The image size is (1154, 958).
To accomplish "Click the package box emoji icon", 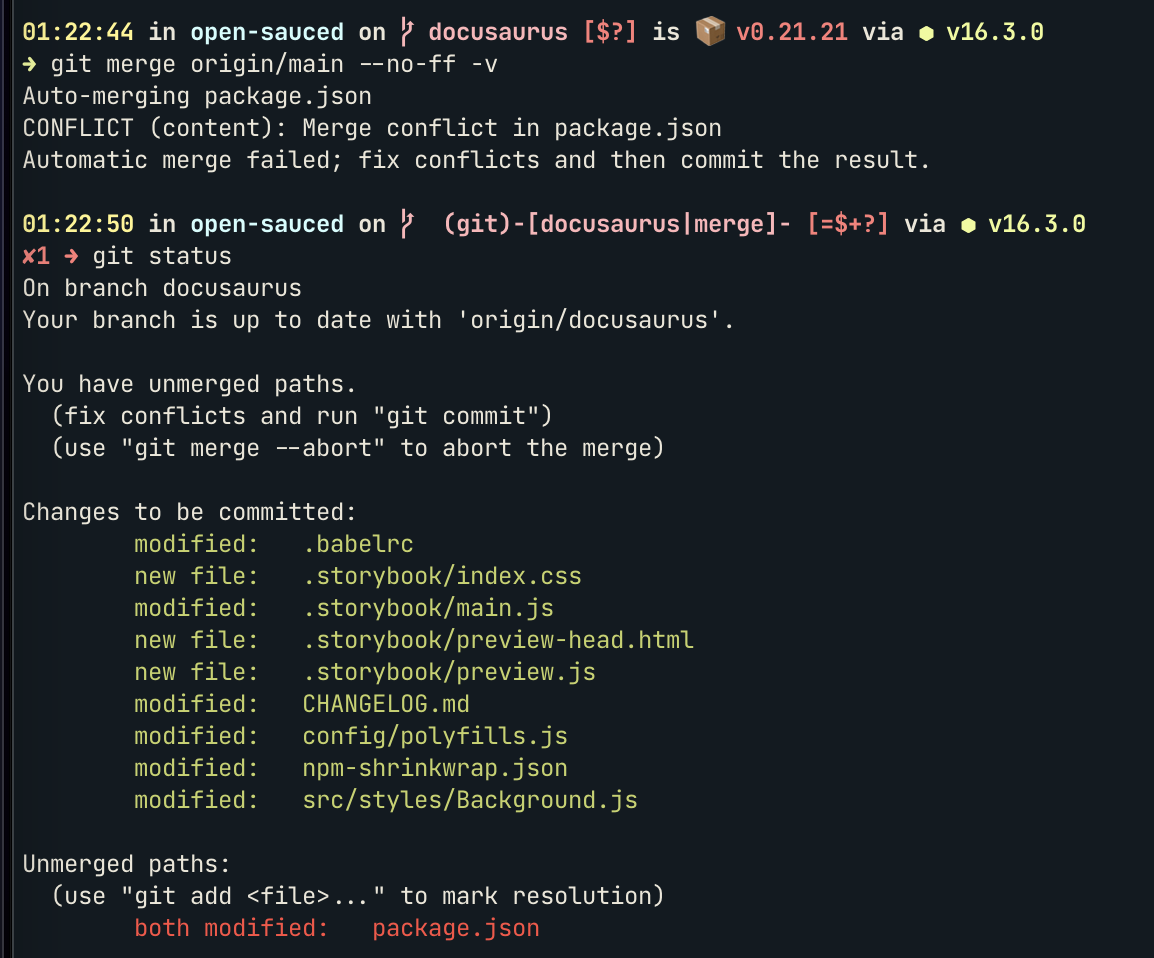I will point(710,32).
